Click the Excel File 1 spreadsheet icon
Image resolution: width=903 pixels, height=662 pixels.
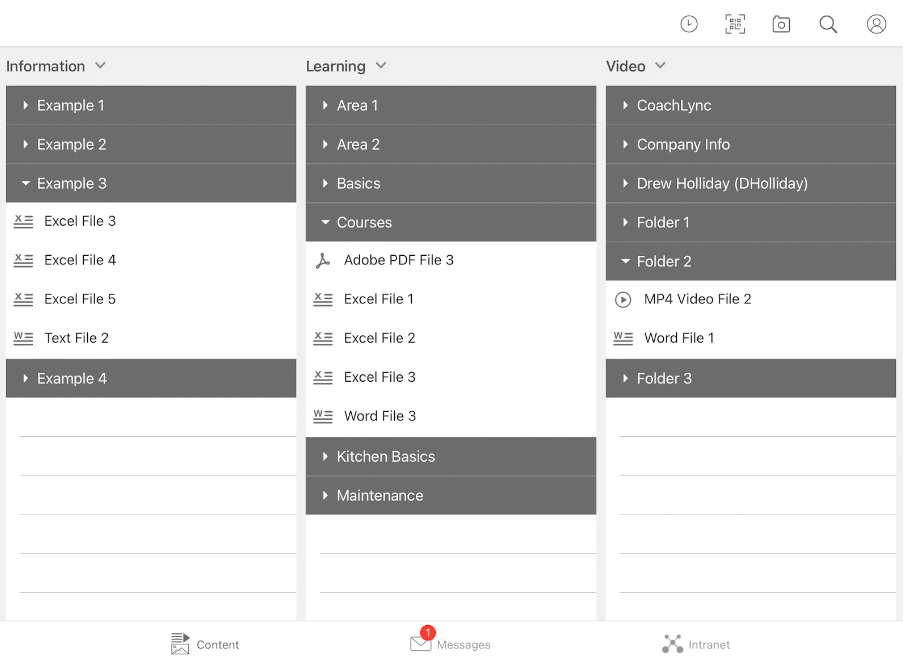coord(323,299)
